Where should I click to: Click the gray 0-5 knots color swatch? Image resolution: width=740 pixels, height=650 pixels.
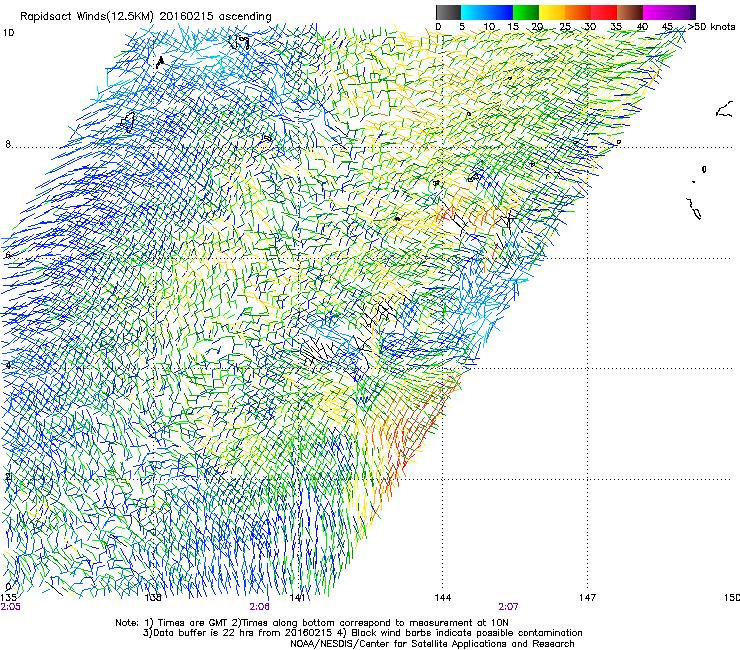coord(448,12)
